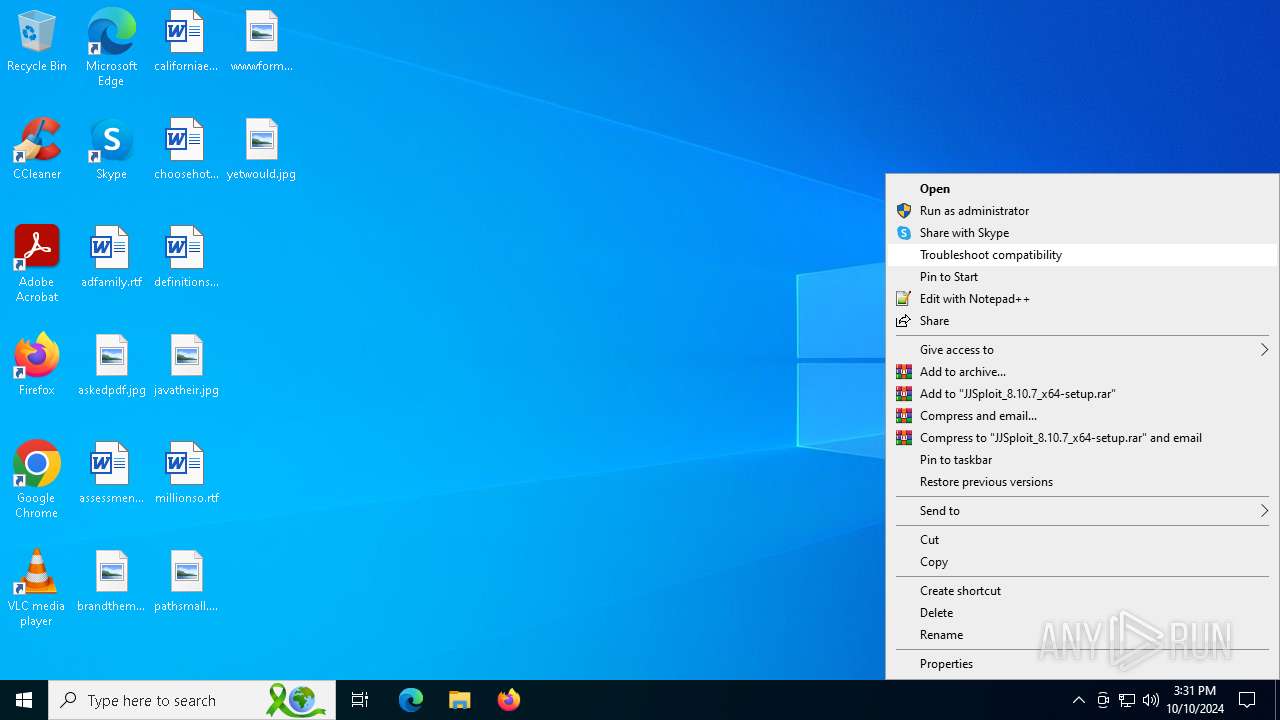1280x720 pixels.
Task: Choose Delete in the context menu
Action: coord(1082,613)
